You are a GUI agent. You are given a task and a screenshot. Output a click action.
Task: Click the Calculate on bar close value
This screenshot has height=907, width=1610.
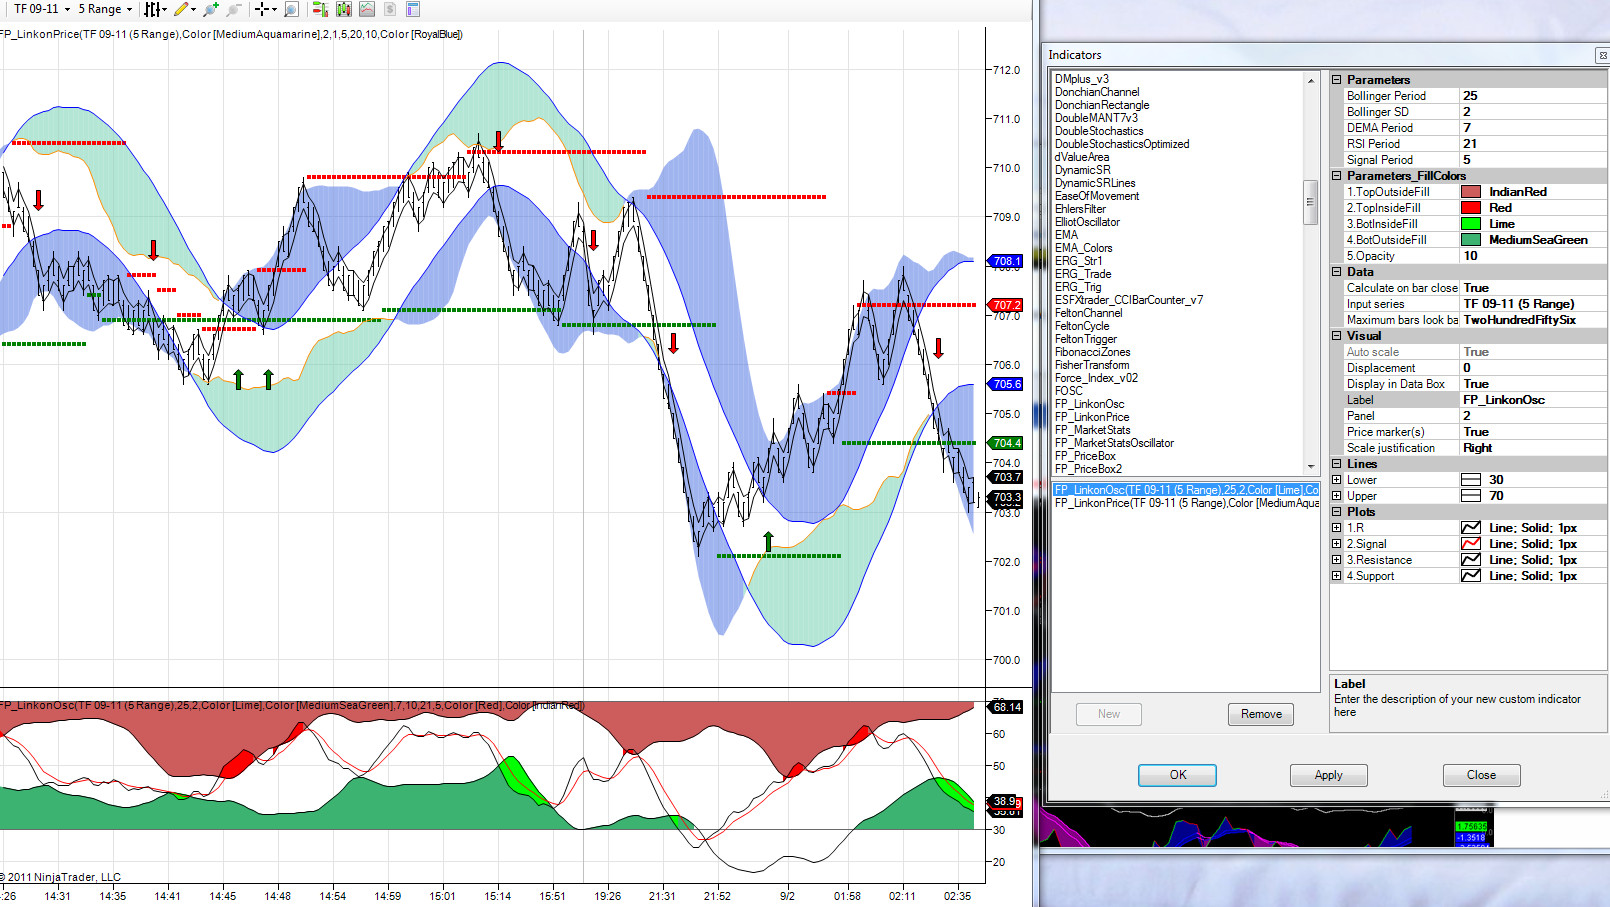pyautogui.click(x=1533, y=288)
